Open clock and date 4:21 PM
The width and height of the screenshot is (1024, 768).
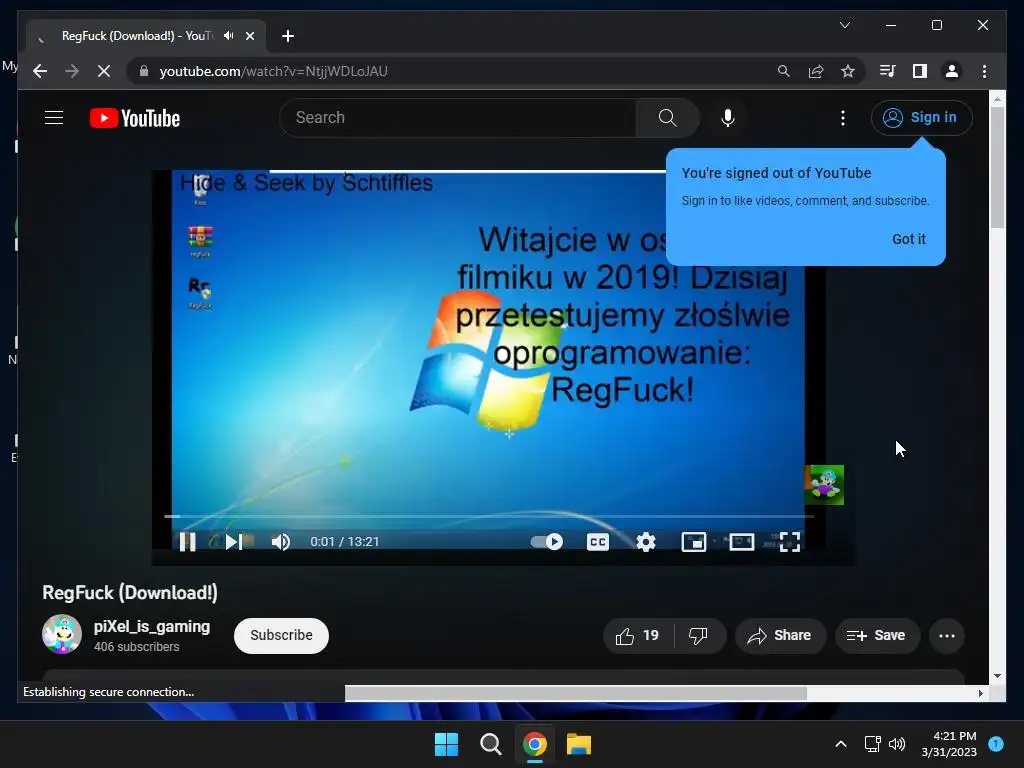(949, 744)
